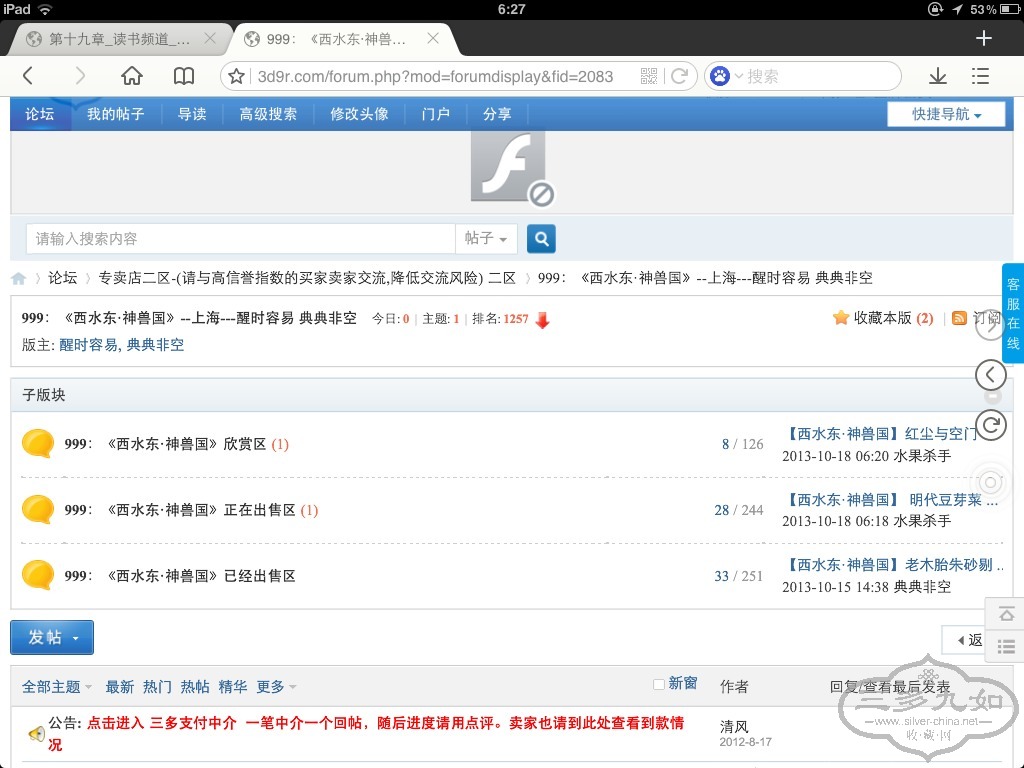This screenshot has width=1024, height=768.
Task: Open 门户 in navigation bar
Action: tap(436, 114)
